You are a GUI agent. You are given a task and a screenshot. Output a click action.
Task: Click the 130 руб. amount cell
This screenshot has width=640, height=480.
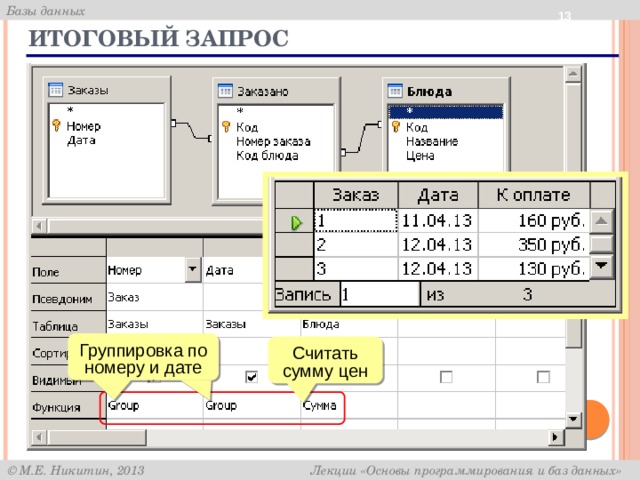click(x=534, y=269)
